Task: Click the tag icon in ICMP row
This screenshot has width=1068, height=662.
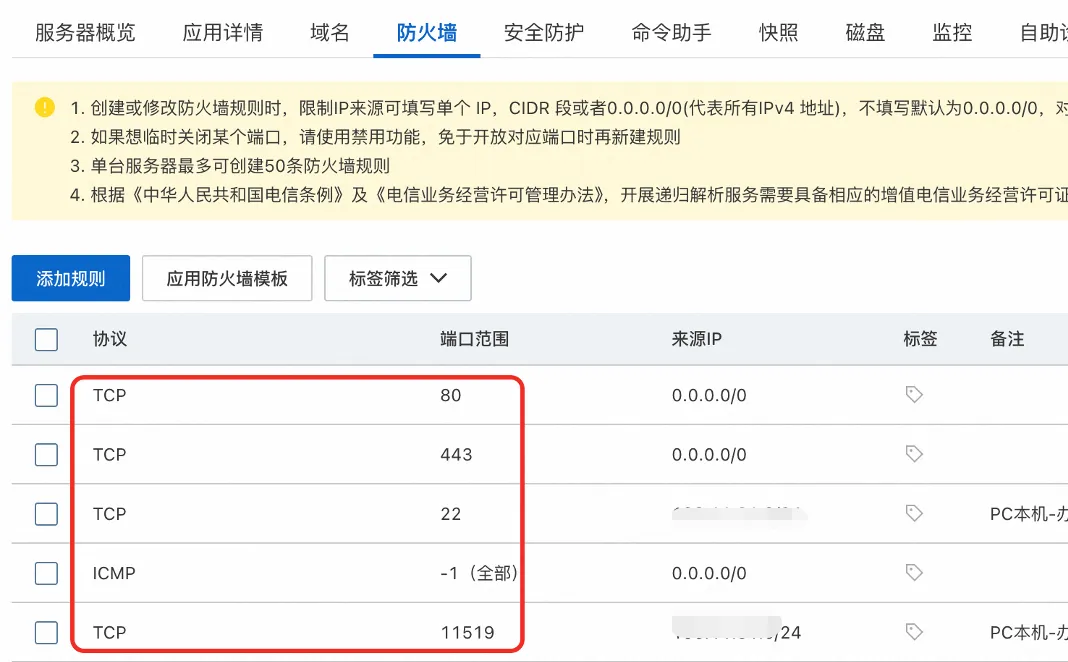Action: tap(913, 573)
